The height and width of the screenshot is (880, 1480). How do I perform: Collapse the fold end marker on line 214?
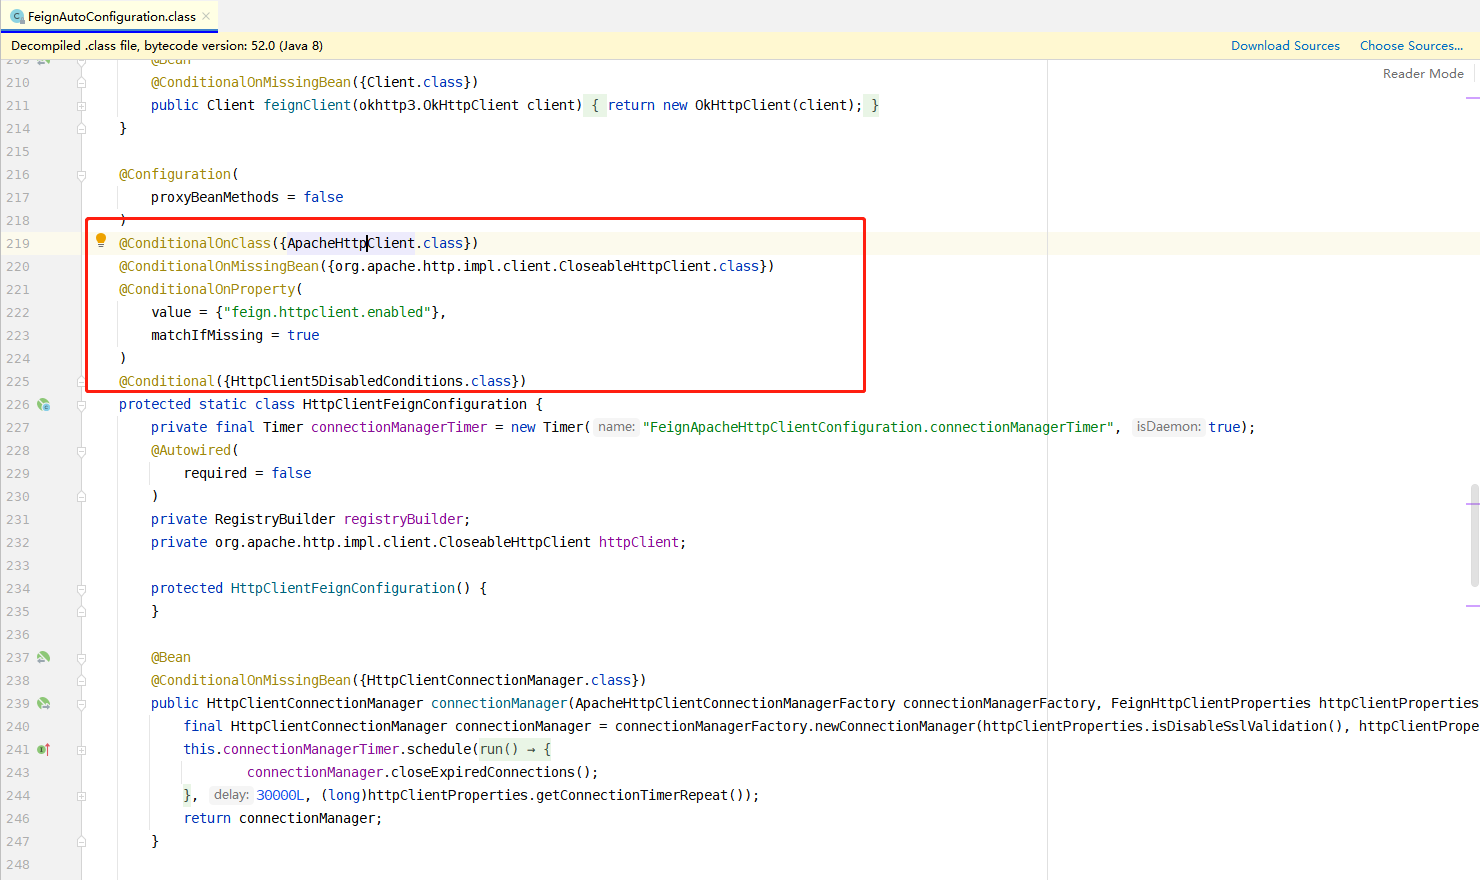tap(82, 129)
